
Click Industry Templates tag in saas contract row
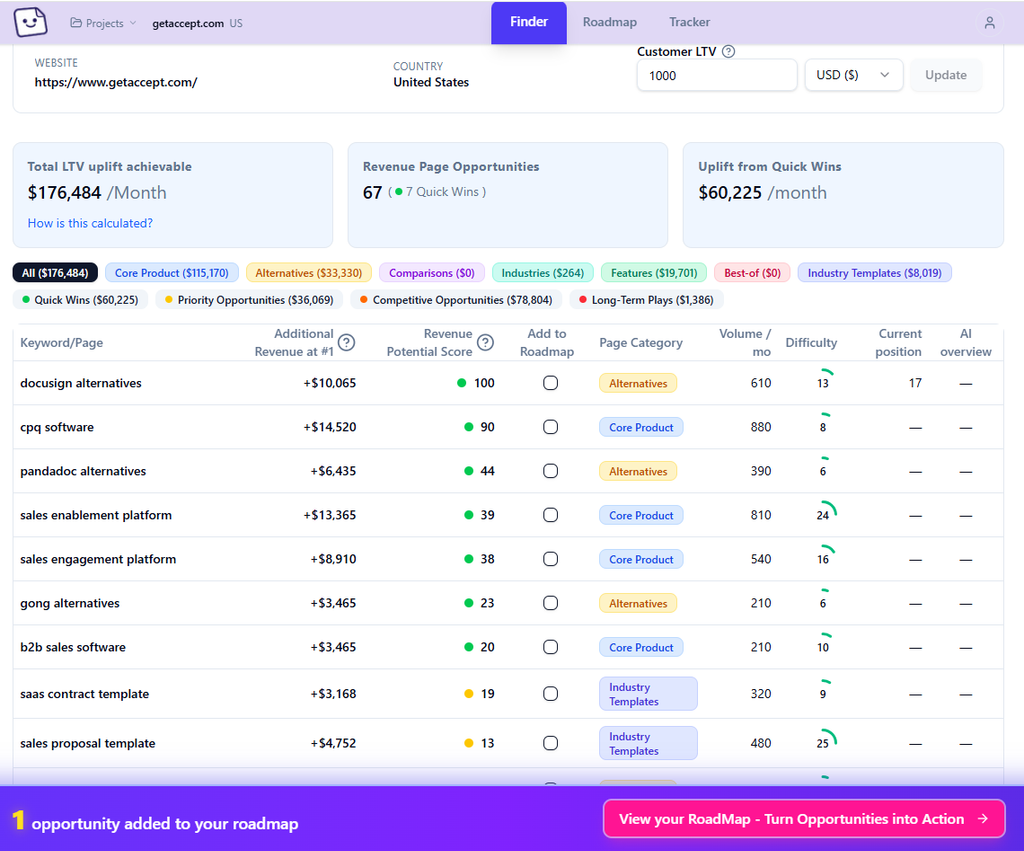point(648,694)
